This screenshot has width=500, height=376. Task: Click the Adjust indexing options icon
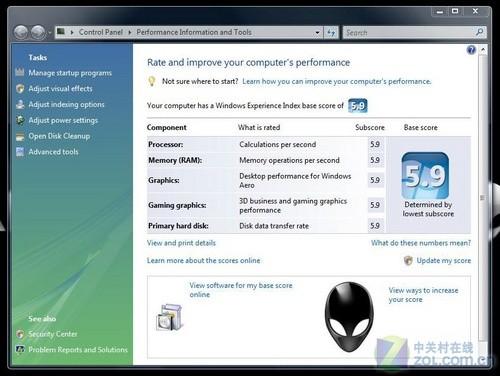(20, 104)
